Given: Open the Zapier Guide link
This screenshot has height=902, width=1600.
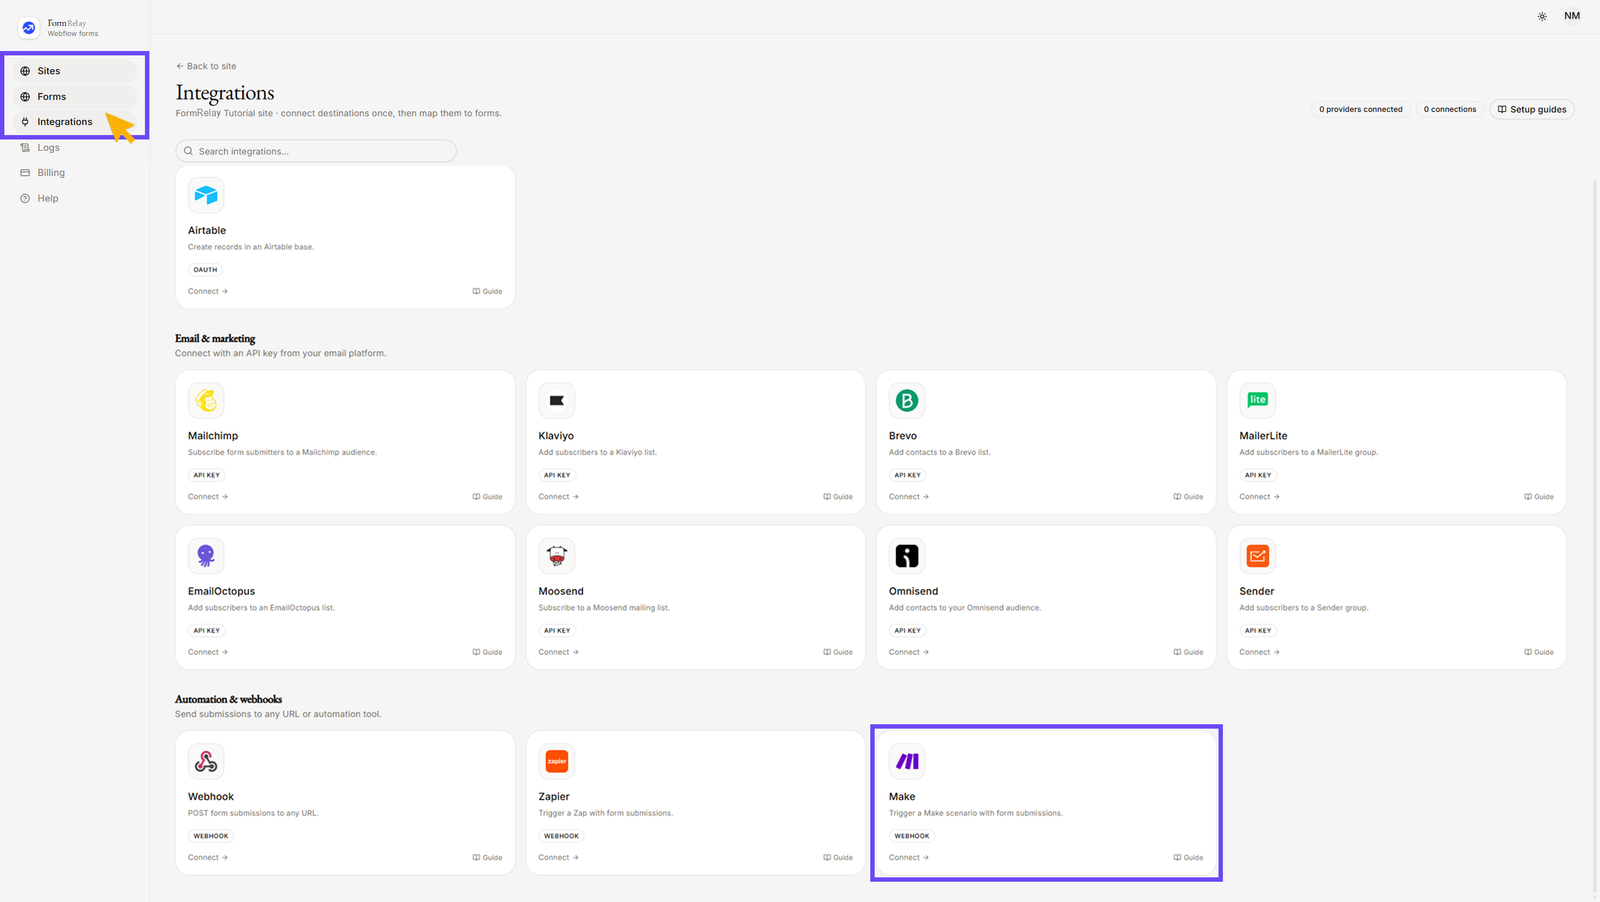Looking at the screenshot, I should 838,858.
